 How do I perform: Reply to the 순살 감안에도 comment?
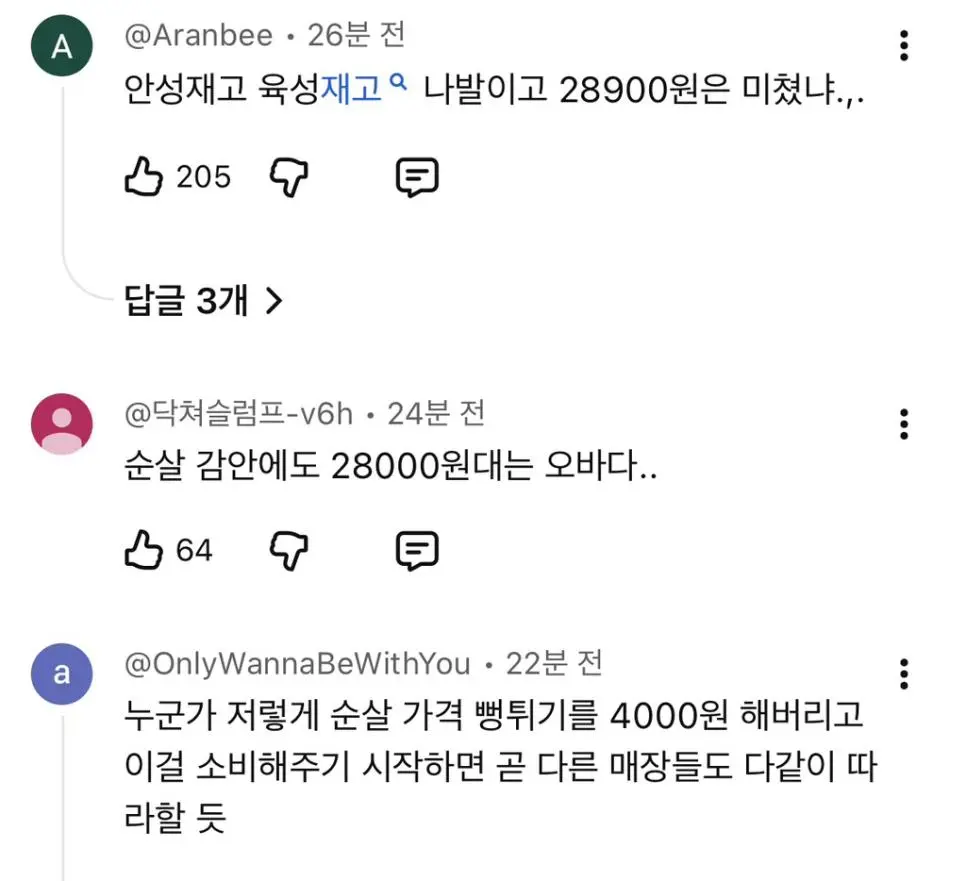[417, 550]
